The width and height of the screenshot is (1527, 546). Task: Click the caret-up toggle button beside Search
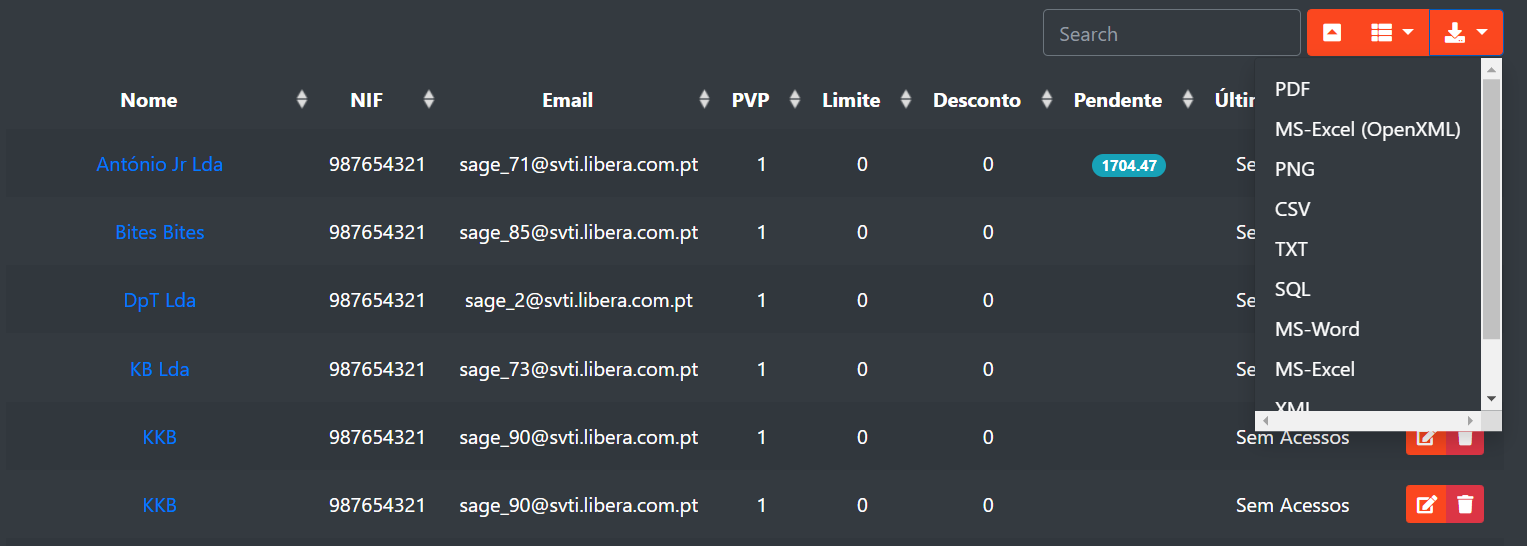(x=1331, y=33)
